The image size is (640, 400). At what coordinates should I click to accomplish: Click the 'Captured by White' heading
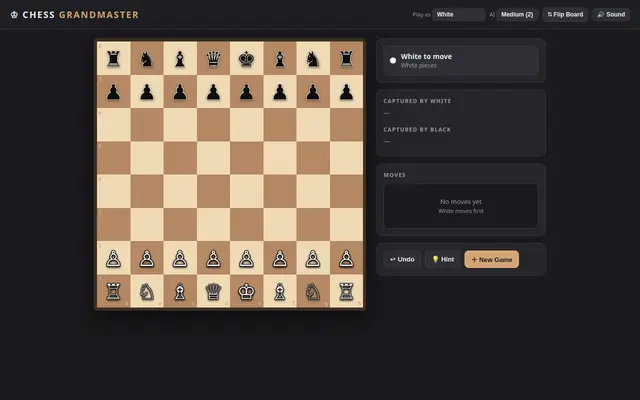pyautogui.click(x=417, y=101)
